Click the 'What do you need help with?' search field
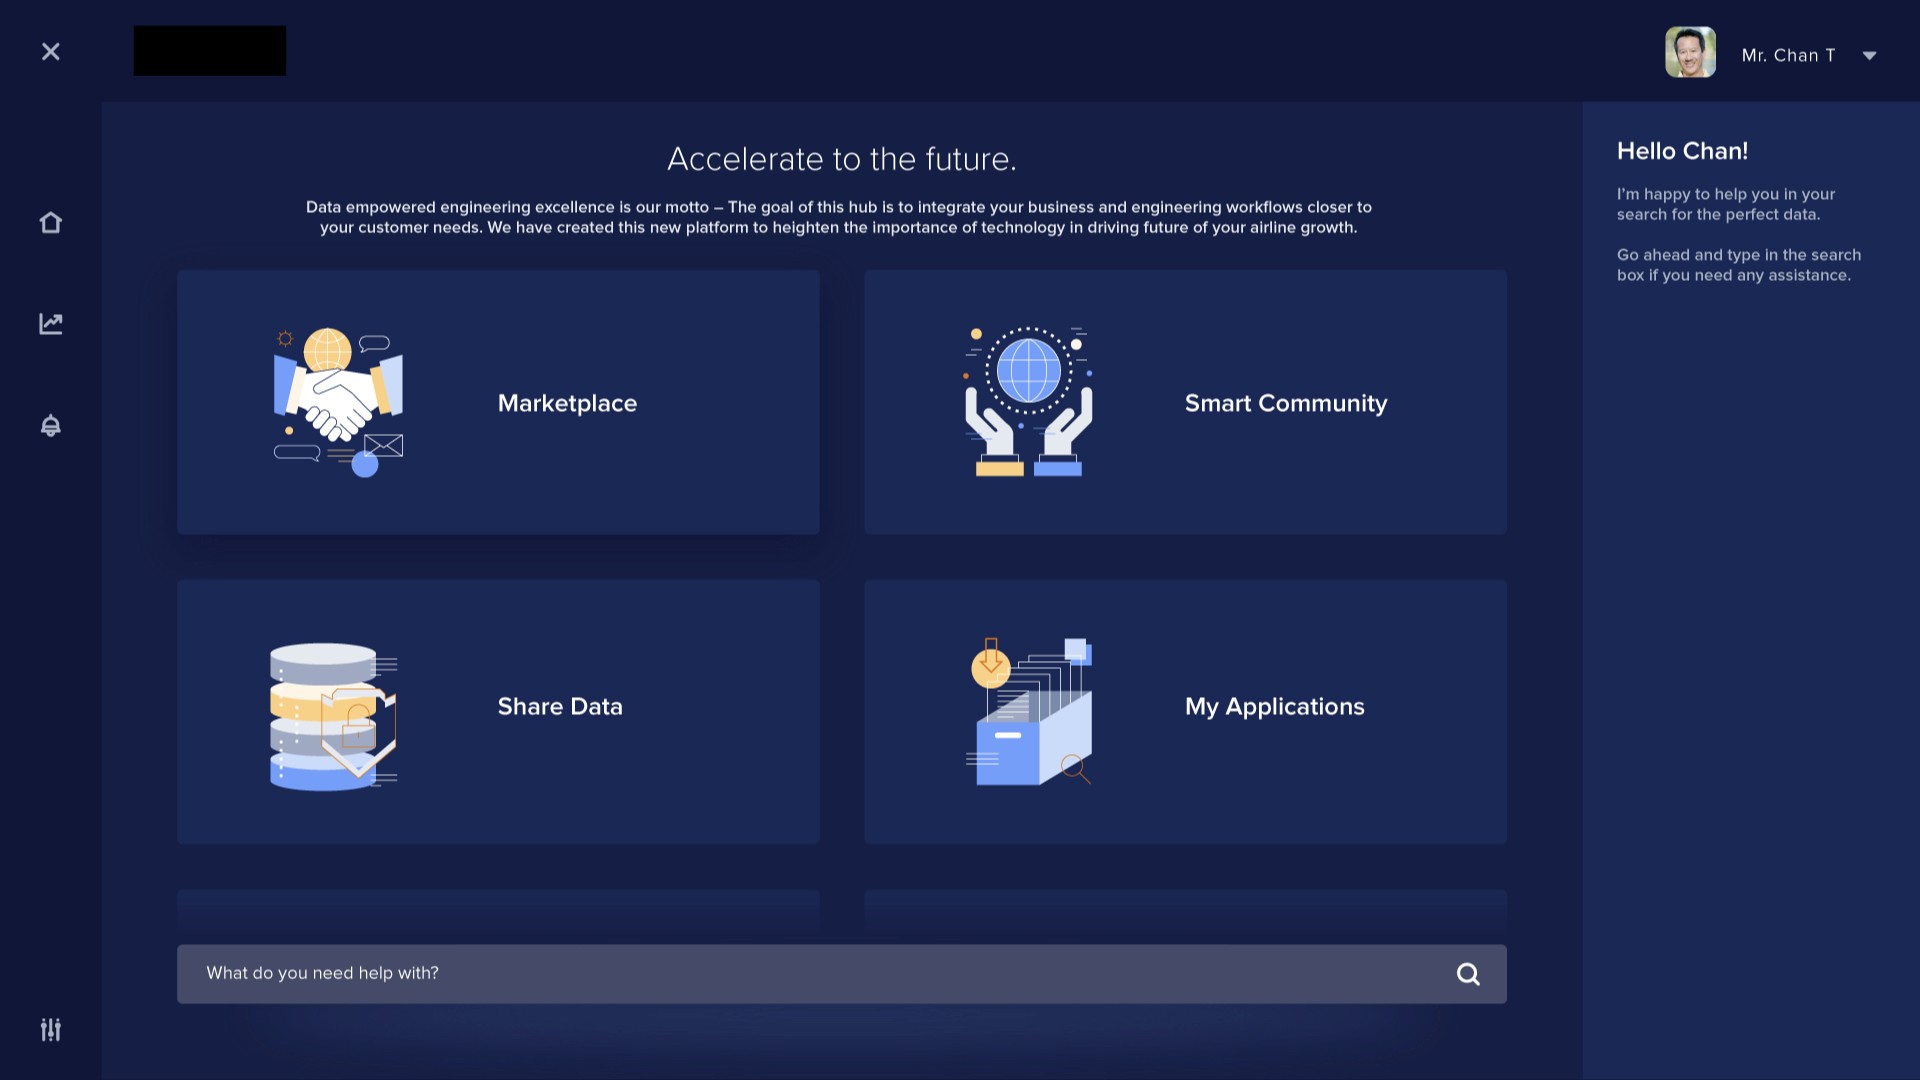The height and width of the screenshot is (1080, 1920). (700, 973)
